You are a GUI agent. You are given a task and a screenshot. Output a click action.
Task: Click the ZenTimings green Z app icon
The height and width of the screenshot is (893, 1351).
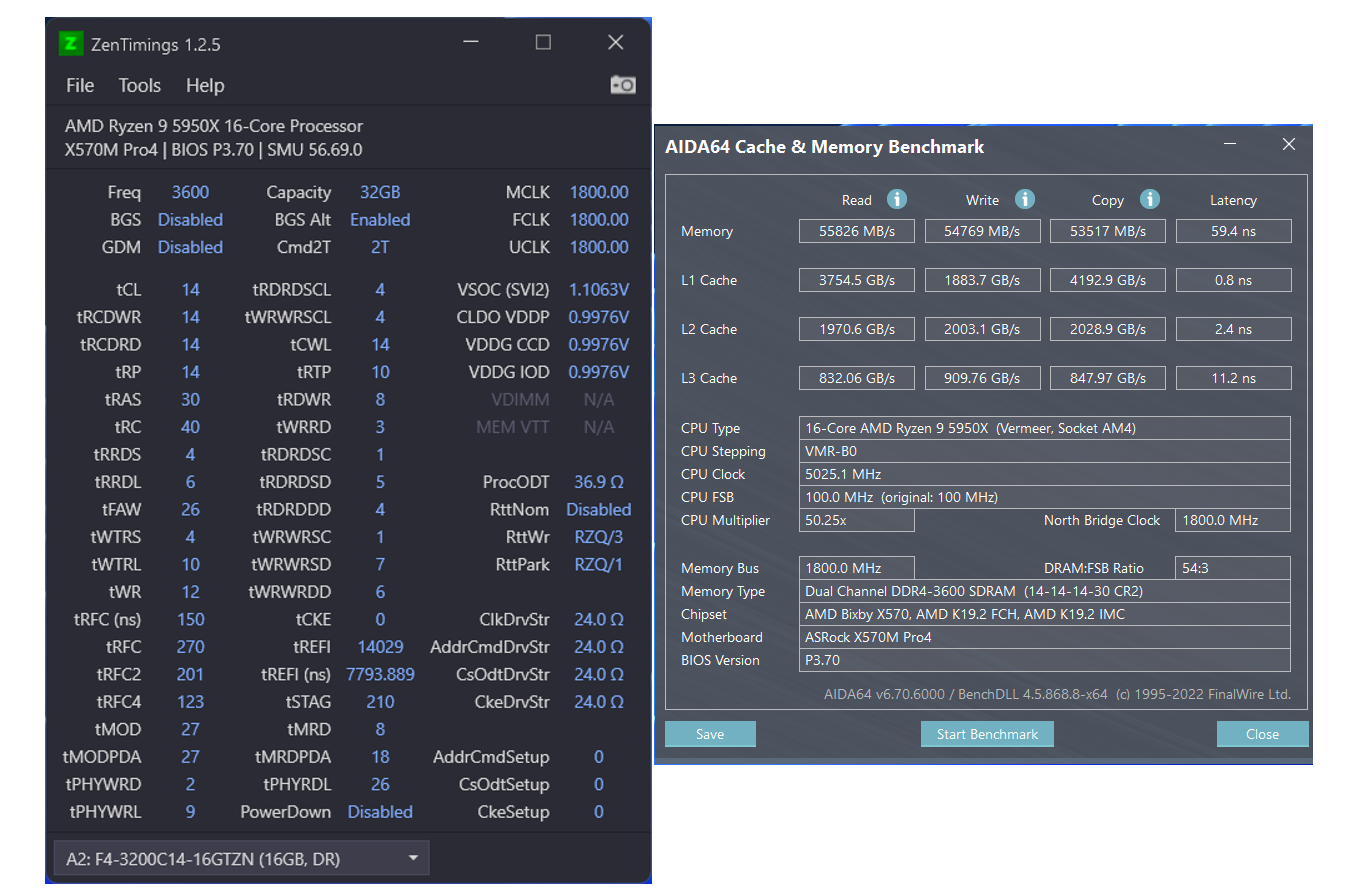point(70,43)
